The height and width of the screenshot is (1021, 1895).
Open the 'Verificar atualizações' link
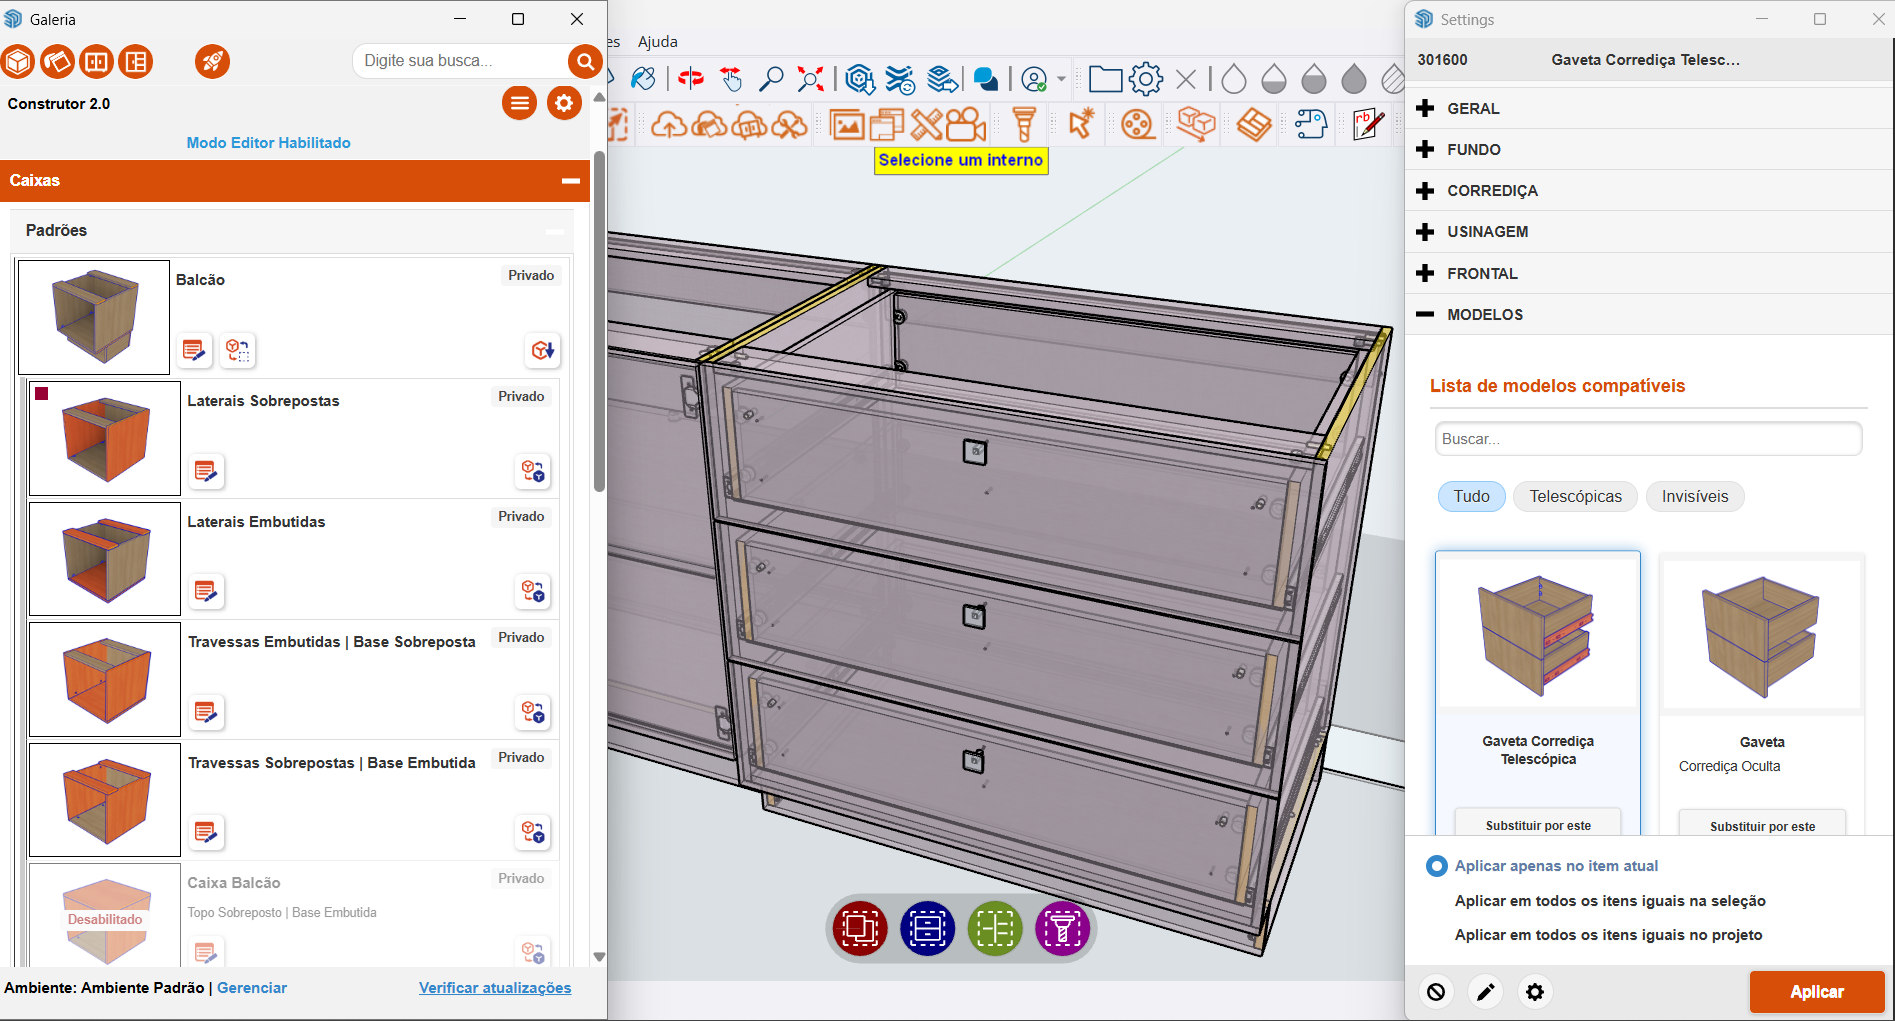point(495,988)
